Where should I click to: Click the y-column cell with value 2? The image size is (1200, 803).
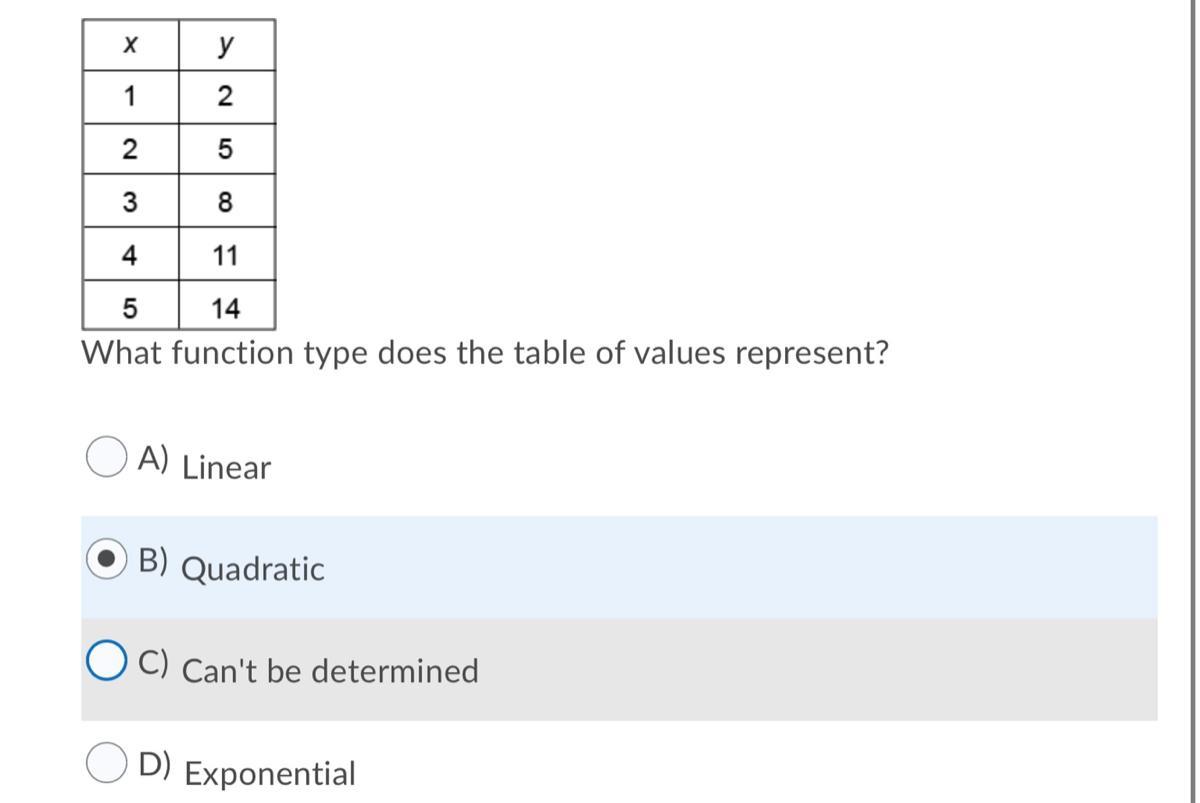click(x=226, y=97)
